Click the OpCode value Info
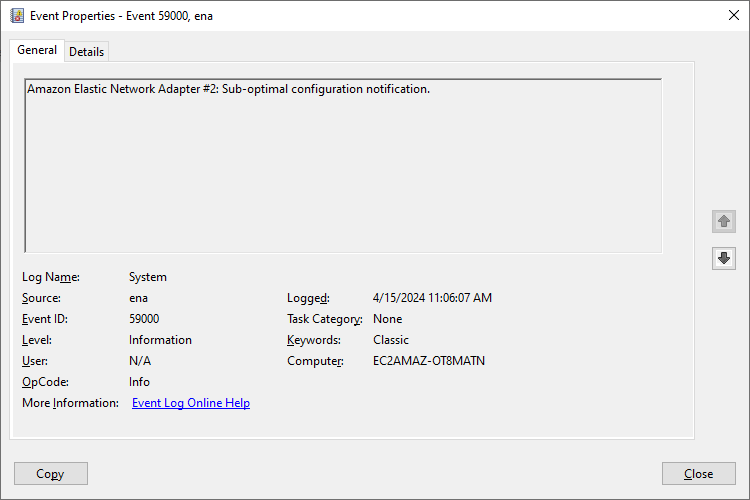Viewport: 750px width, 500px height. click(x=139, y=382)
